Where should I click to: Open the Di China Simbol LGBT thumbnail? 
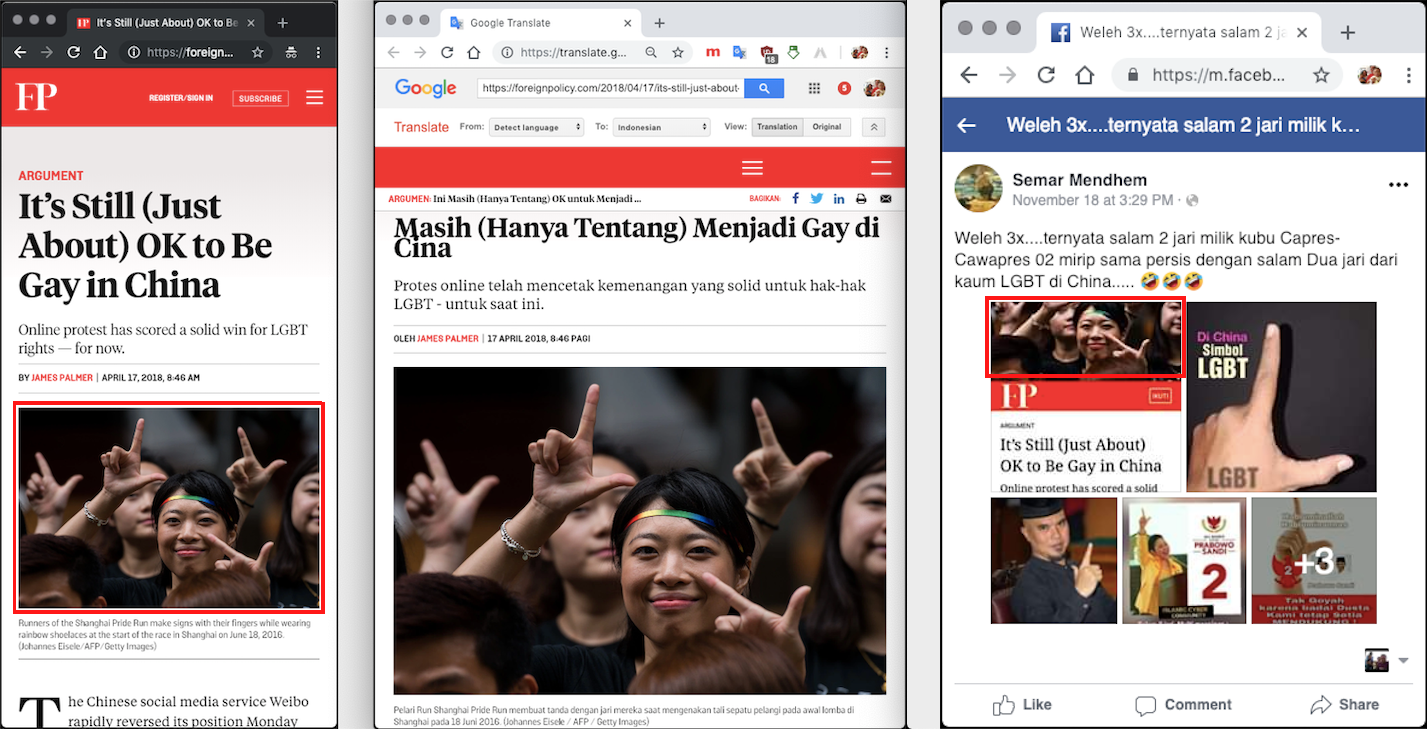tap(1281, 397)
